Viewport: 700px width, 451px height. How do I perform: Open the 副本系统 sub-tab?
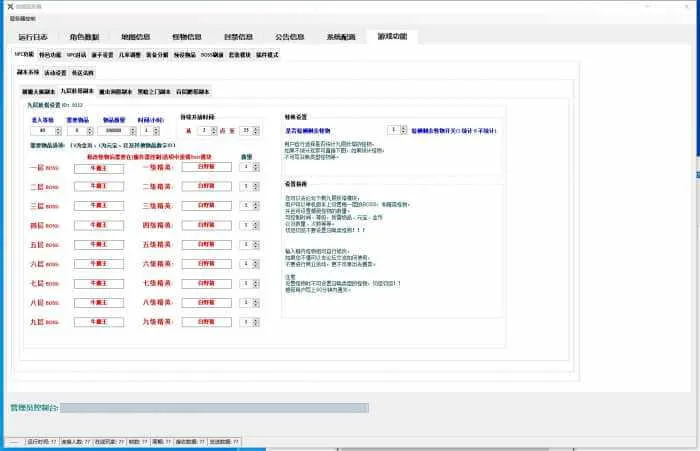point(28,72)
